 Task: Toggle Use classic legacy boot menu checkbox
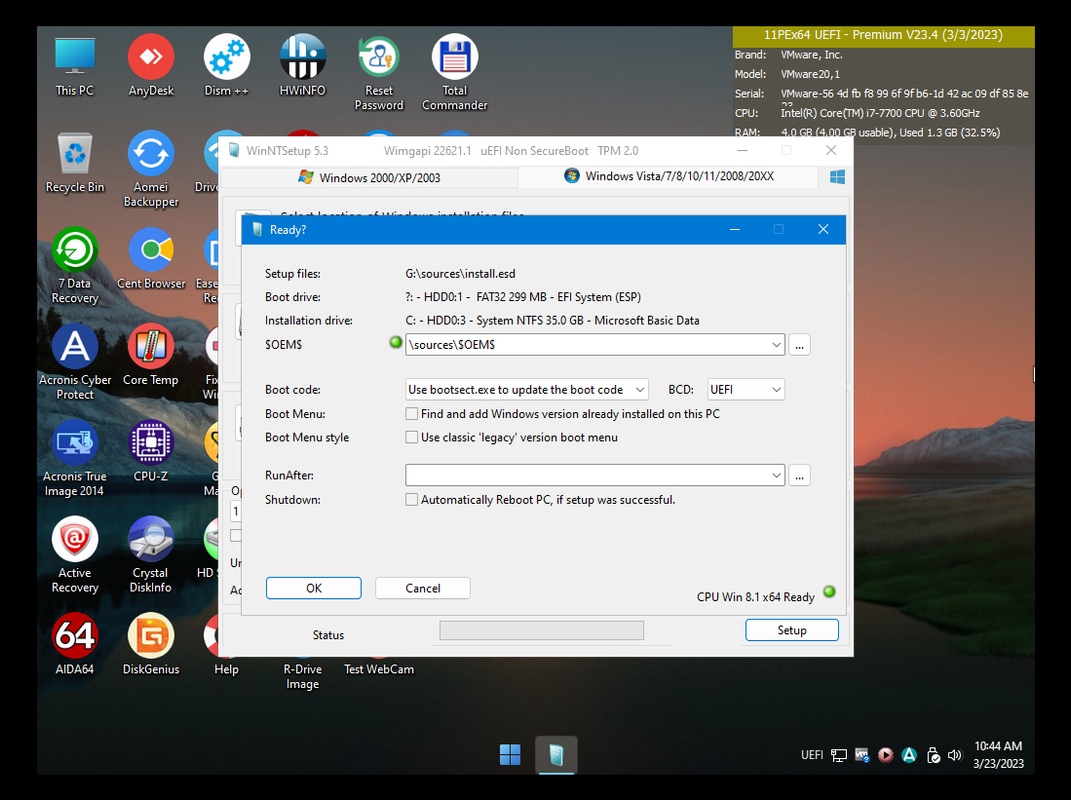[411, 437]
